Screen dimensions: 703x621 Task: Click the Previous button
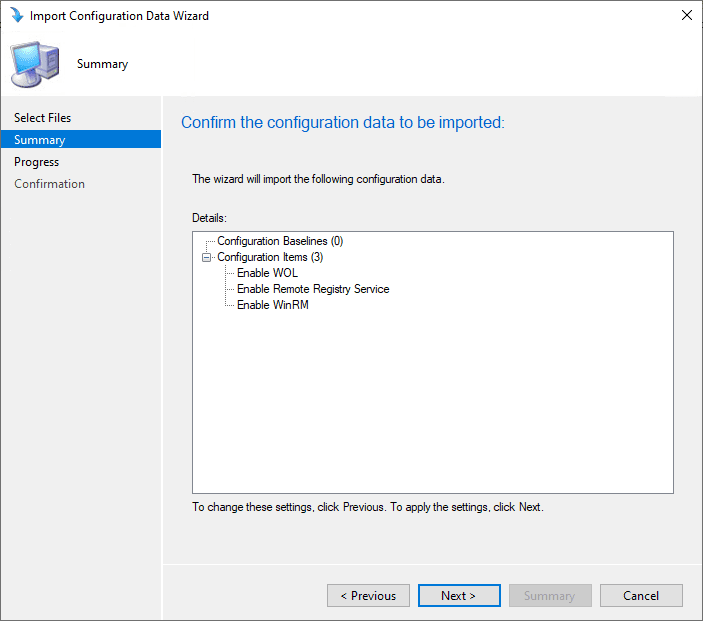(368, 596)
